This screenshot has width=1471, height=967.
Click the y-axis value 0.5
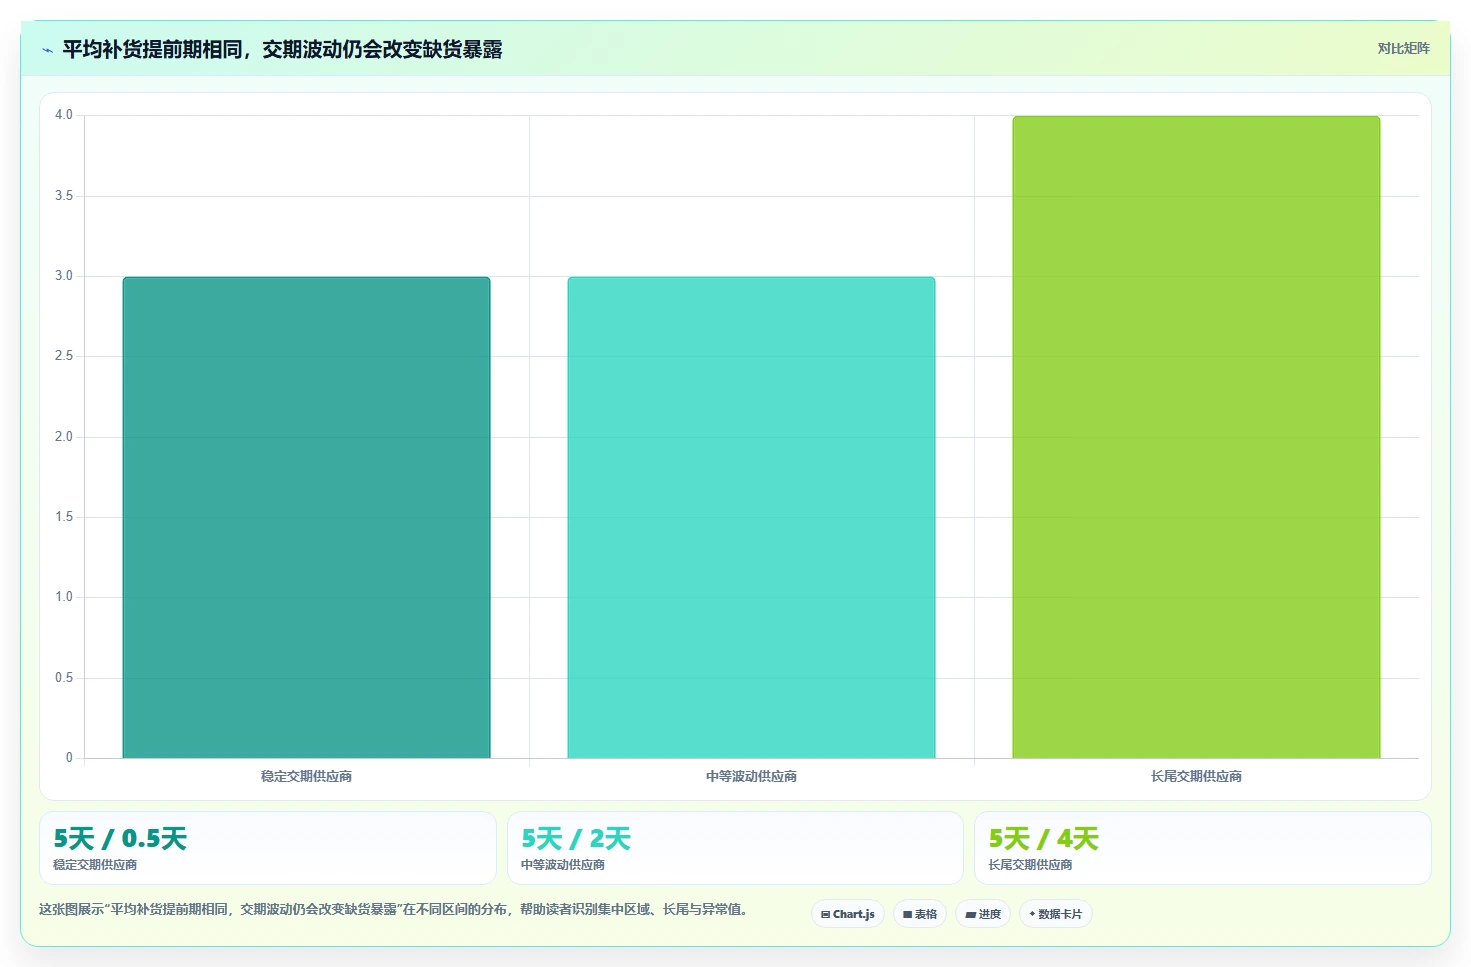point(64,678)
